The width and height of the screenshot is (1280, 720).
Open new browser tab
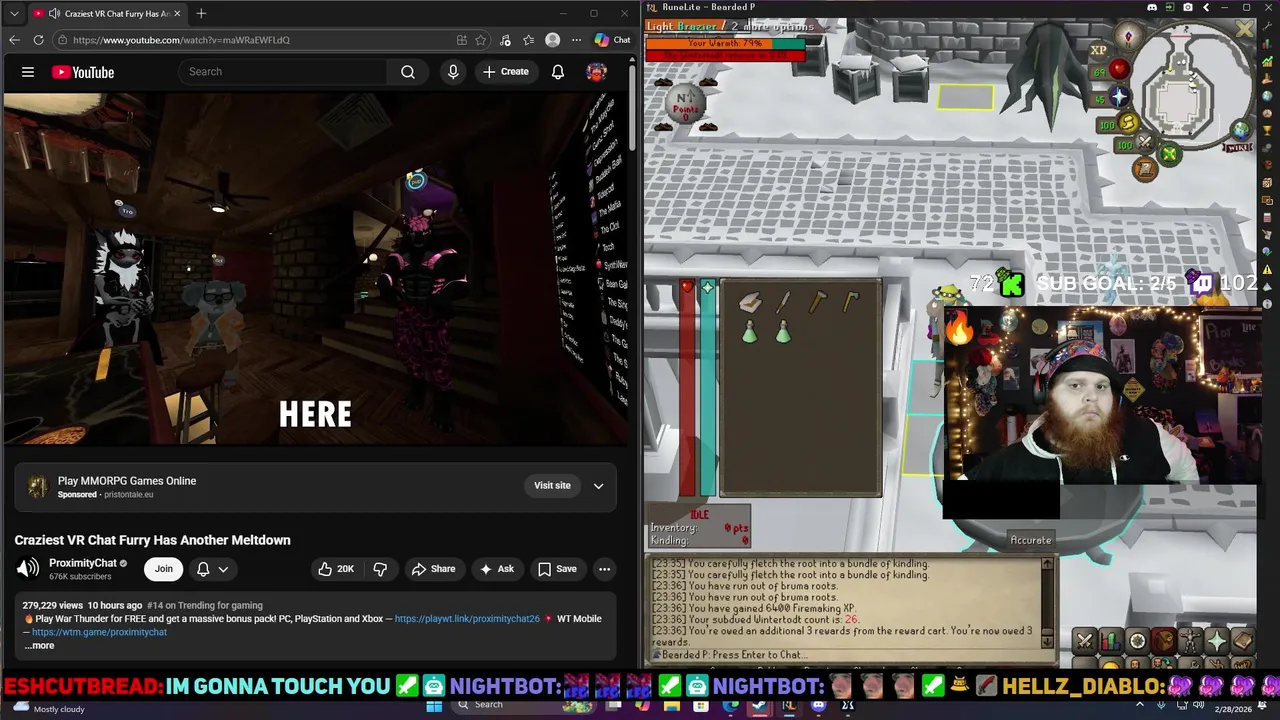pos(201,13)
